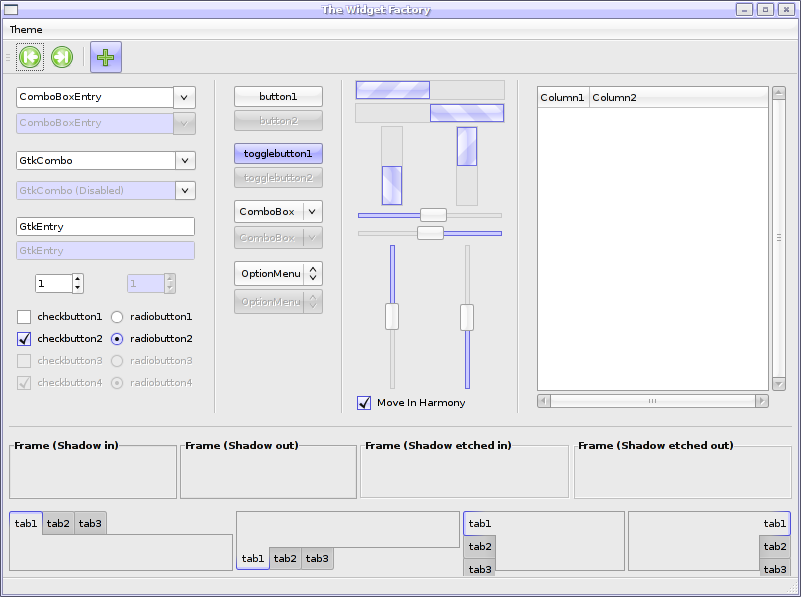801x597 pixels.
Task: Click the toolbar drag handle grip
Action: pos(8,57)
